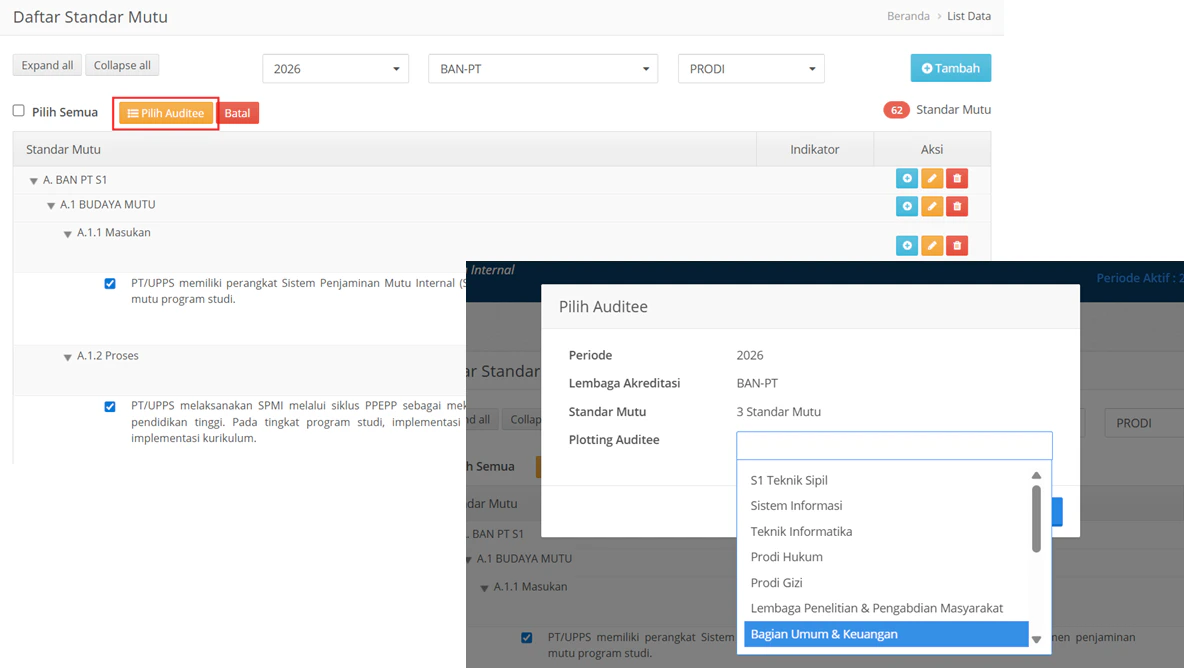Add item under A.1 BUDAYA MUTU
The height and width of the screenshot is (668, 1184).
coord(907,206)
